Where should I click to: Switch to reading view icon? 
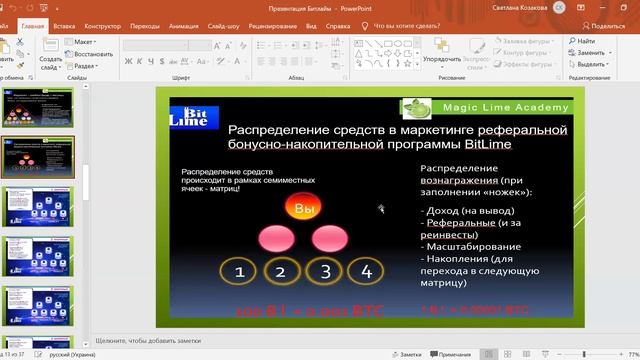[527, 354]
